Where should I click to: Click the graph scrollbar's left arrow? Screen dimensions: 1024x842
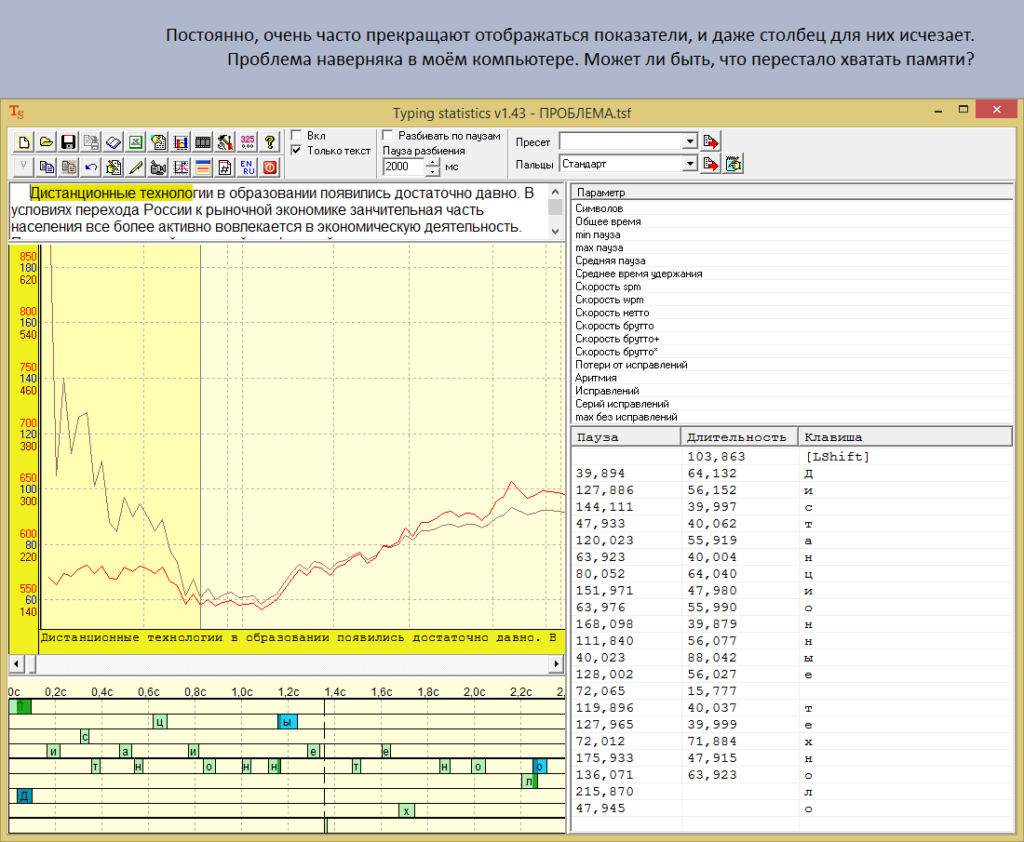(x=16, y=664)
